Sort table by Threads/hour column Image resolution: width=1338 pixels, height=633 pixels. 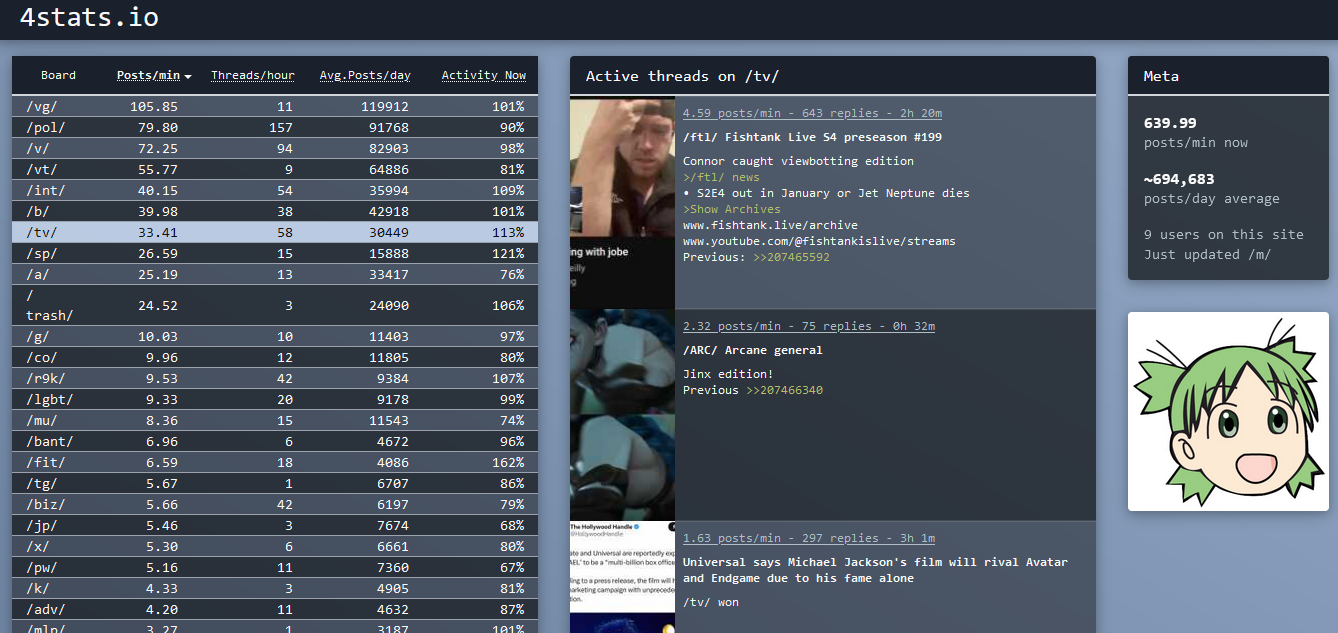pos(252,75)
